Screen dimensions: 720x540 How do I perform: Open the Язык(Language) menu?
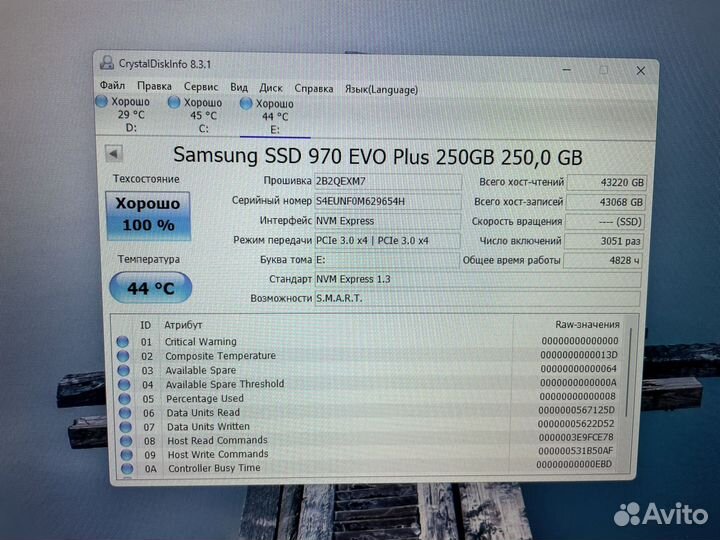tap(381, 89)
